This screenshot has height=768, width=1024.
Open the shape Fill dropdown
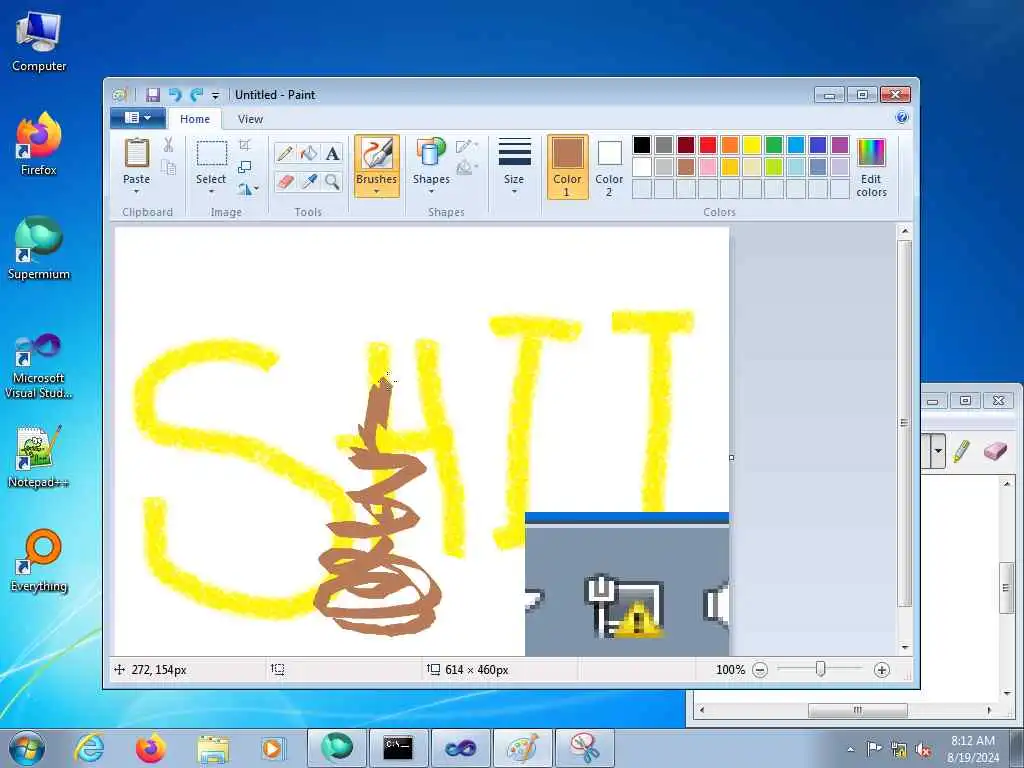467,168
